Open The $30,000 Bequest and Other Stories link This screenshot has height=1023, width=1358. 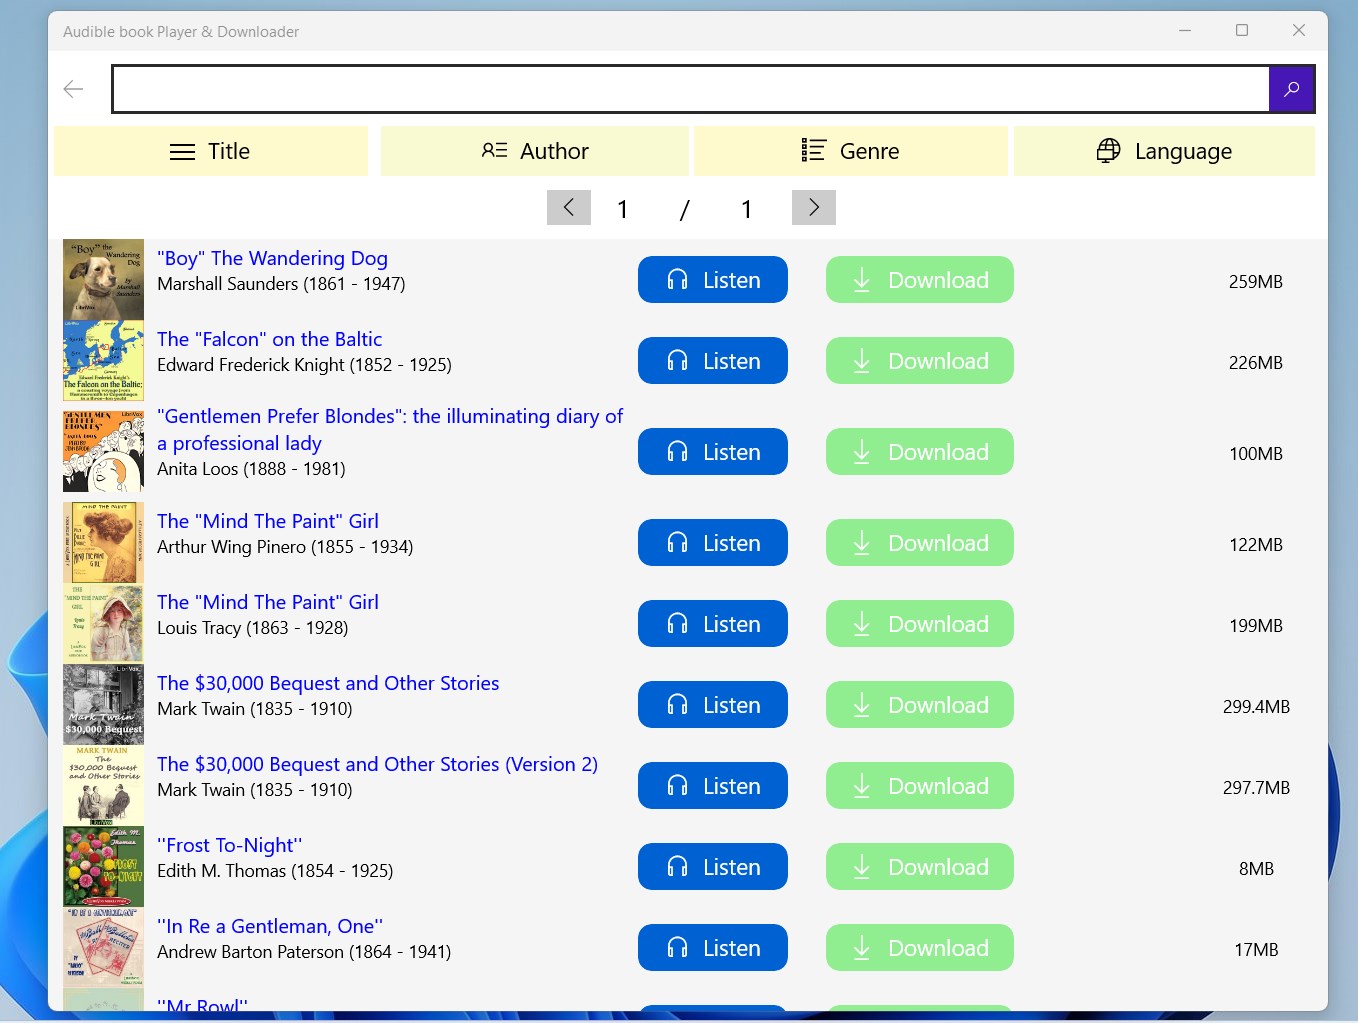(x=328, y=682)
